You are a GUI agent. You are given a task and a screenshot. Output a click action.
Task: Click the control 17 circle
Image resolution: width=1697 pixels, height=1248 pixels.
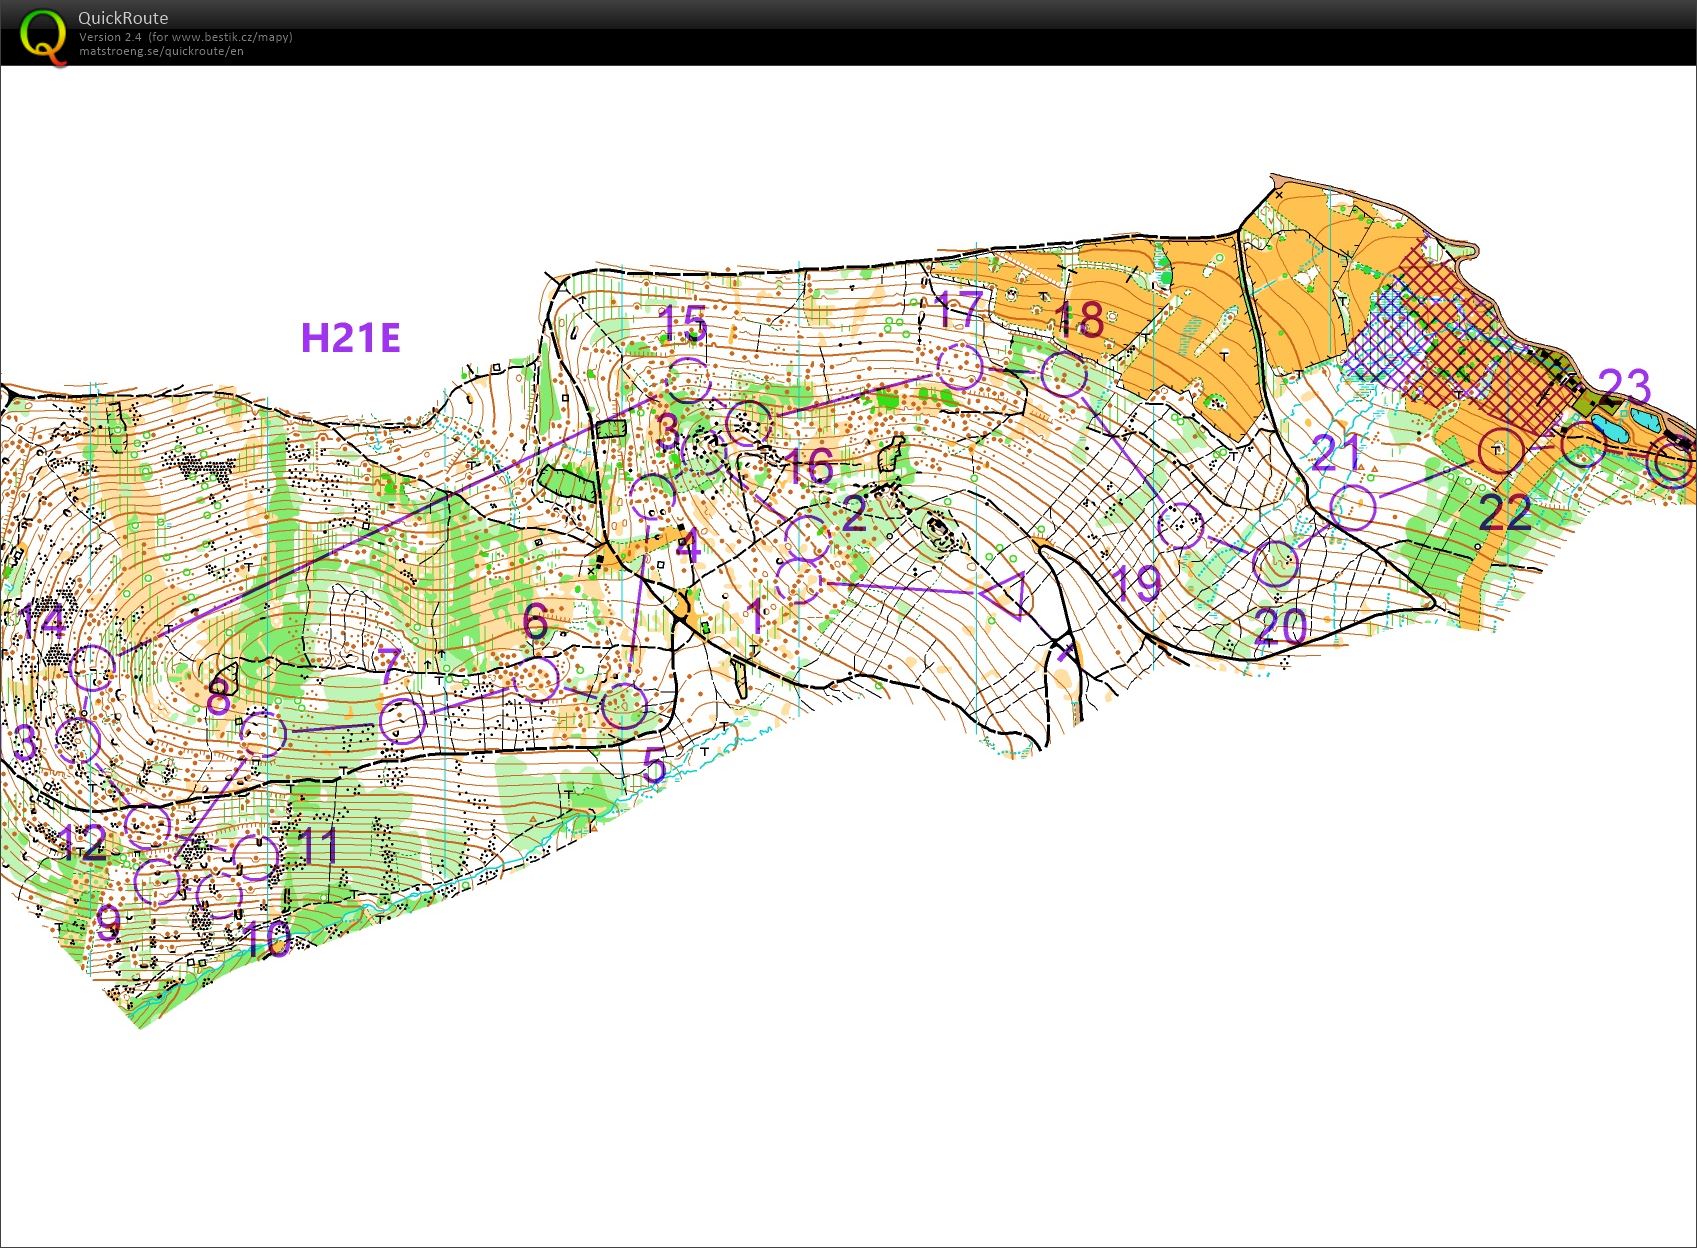pyautogui.click(x=960, y=367)
